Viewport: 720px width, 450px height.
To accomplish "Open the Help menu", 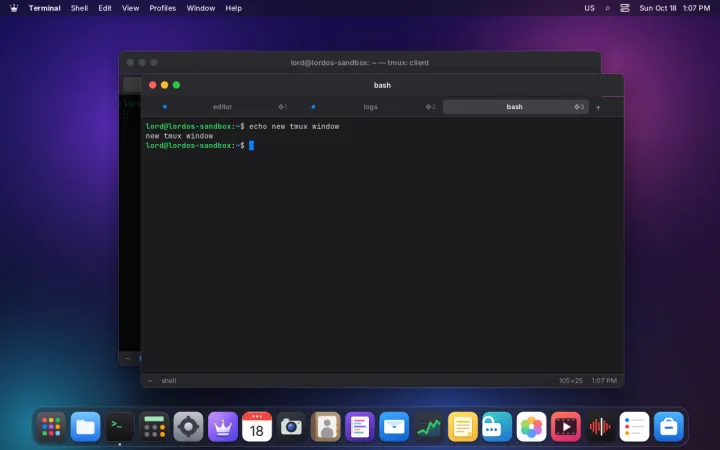I will (233, 8).
